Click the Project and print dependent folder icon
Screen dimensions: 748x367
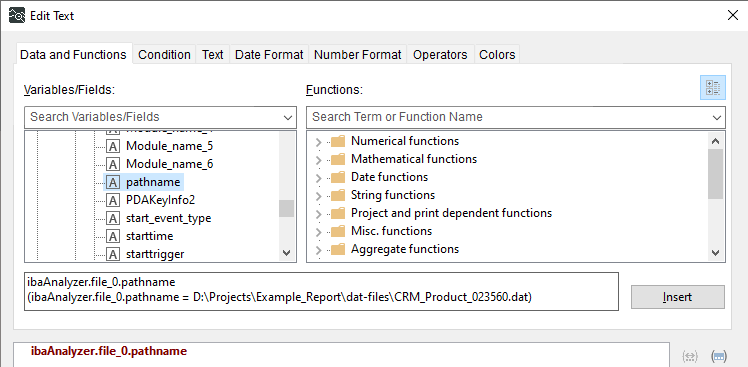click(x=338, y=213)
